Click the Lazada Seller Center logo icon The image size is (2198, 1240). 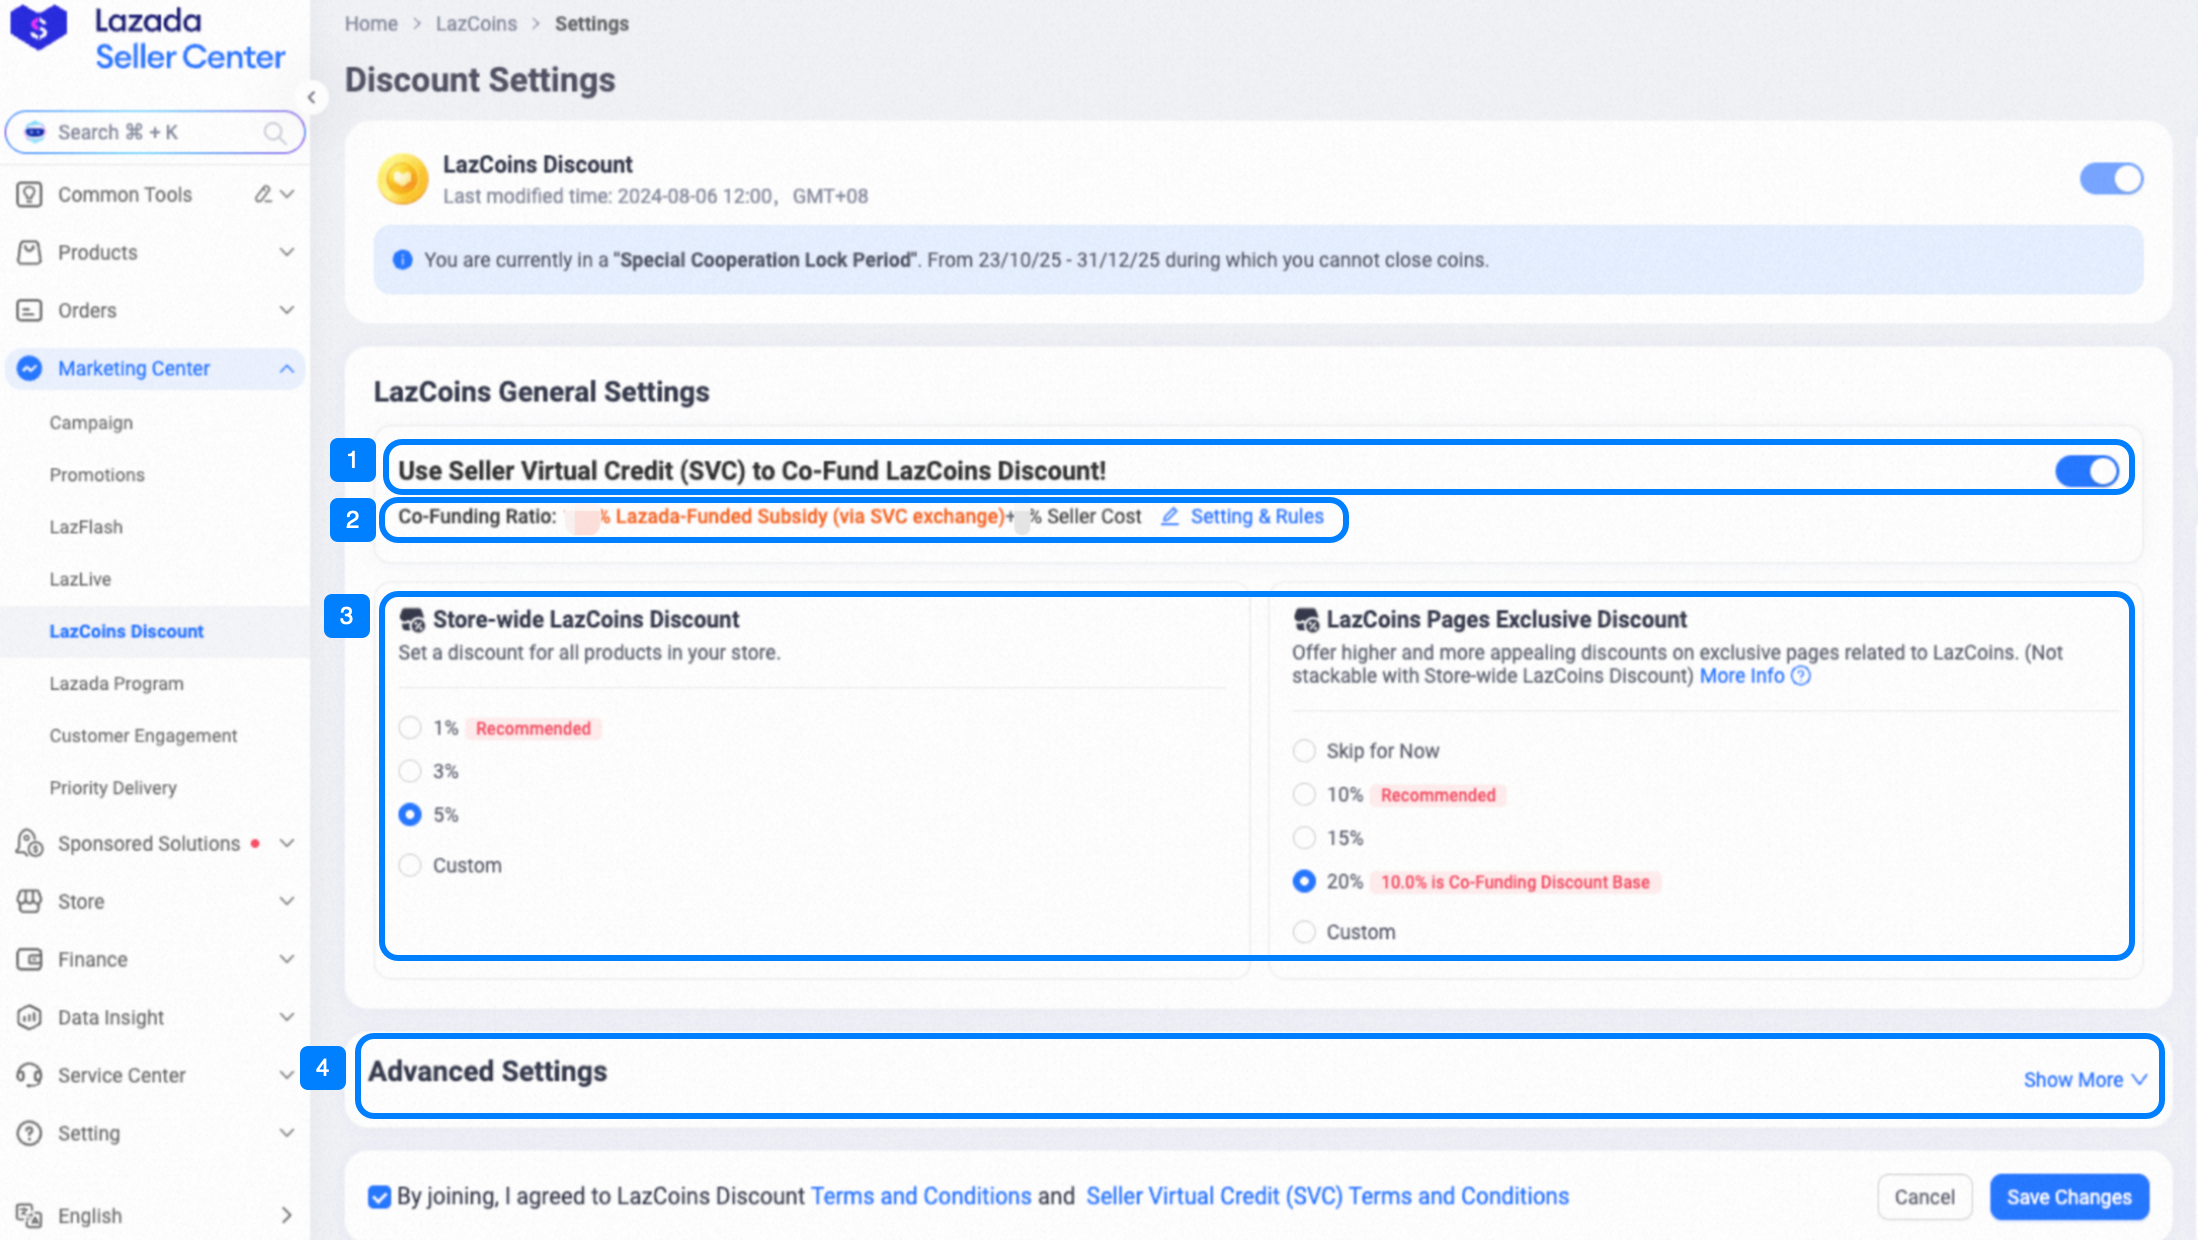coord(38,28)
